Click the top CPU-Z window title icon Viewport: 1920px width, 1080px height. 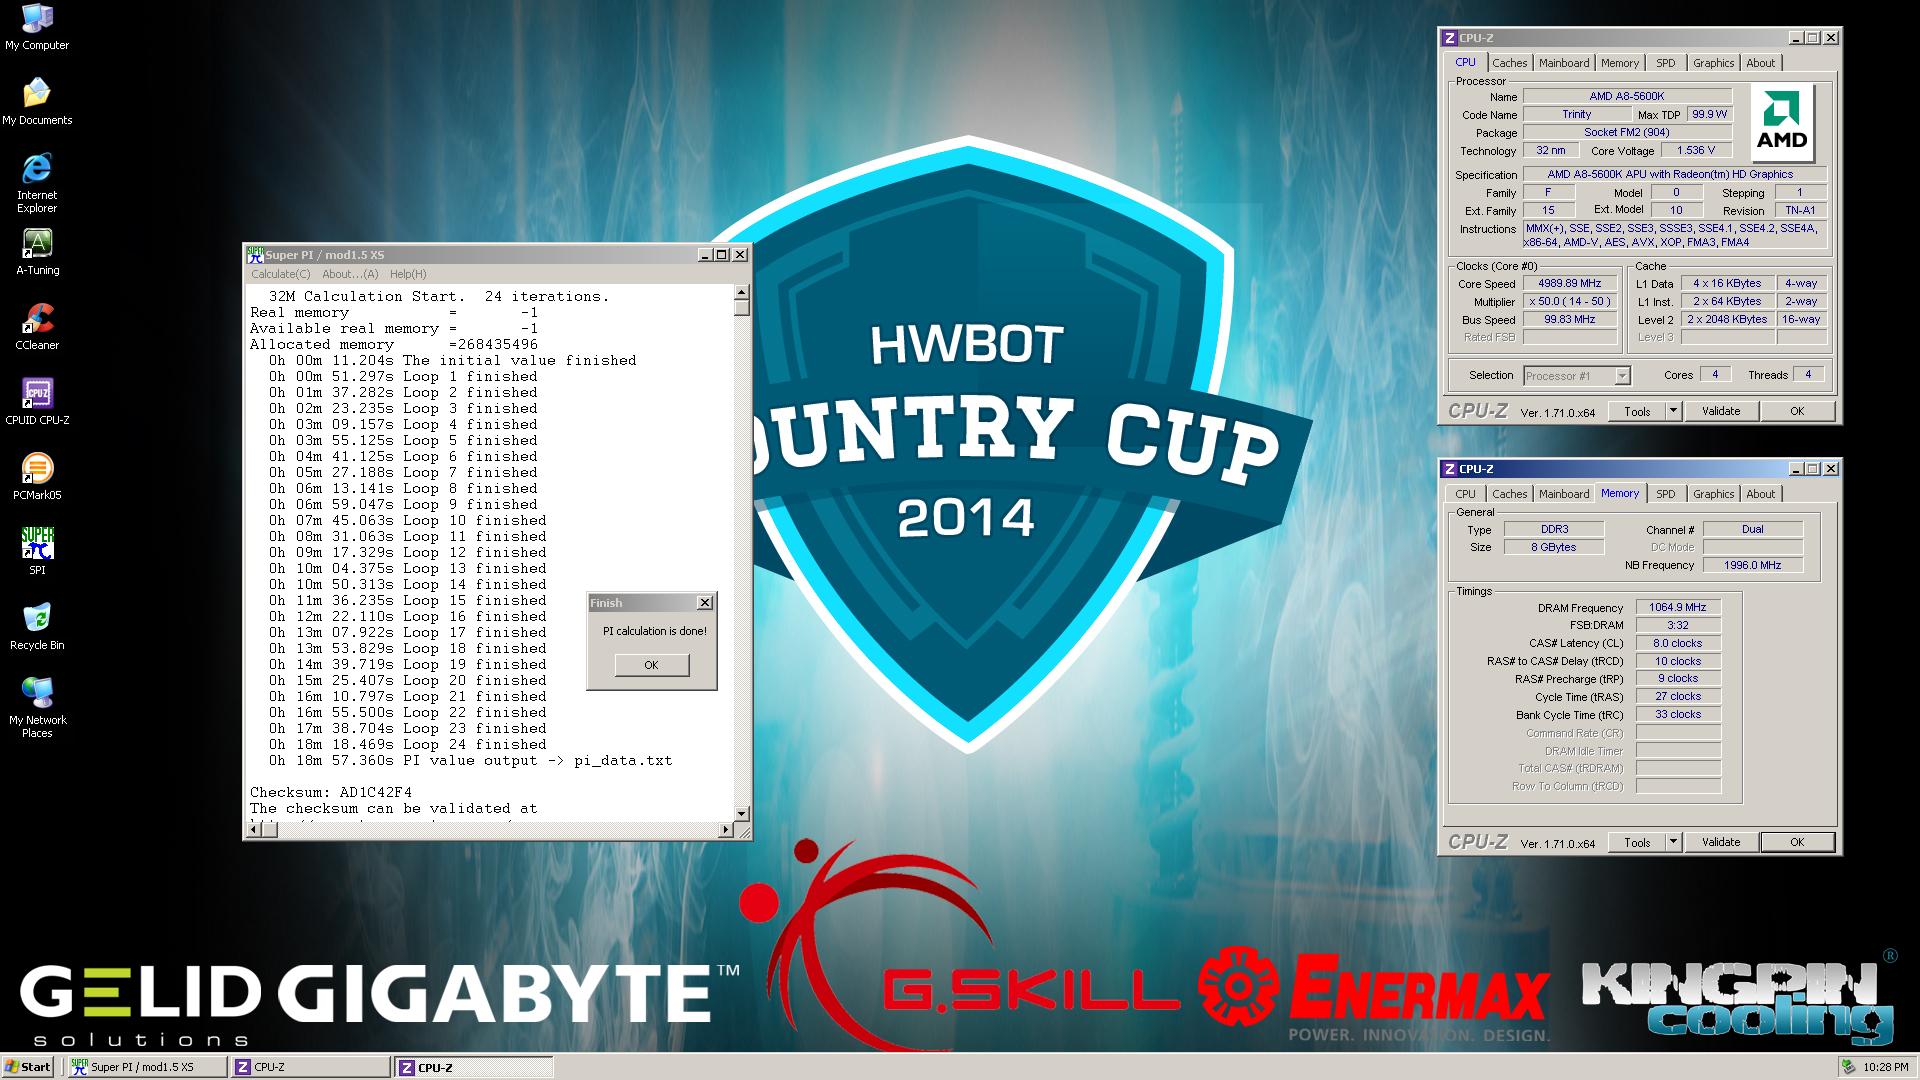[x=1449, y=38]
